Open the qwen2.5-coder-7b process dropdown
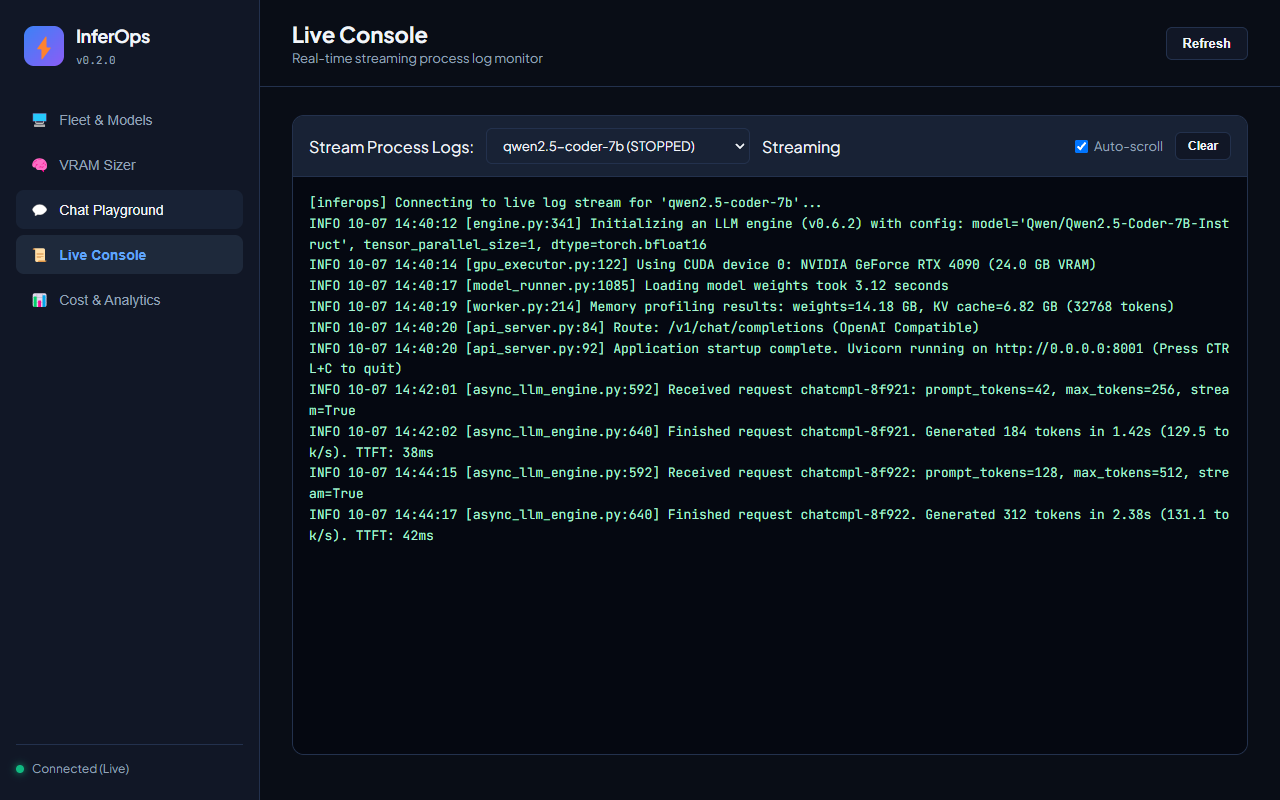This screenshot has width=1280, height=800. point(618,146)
